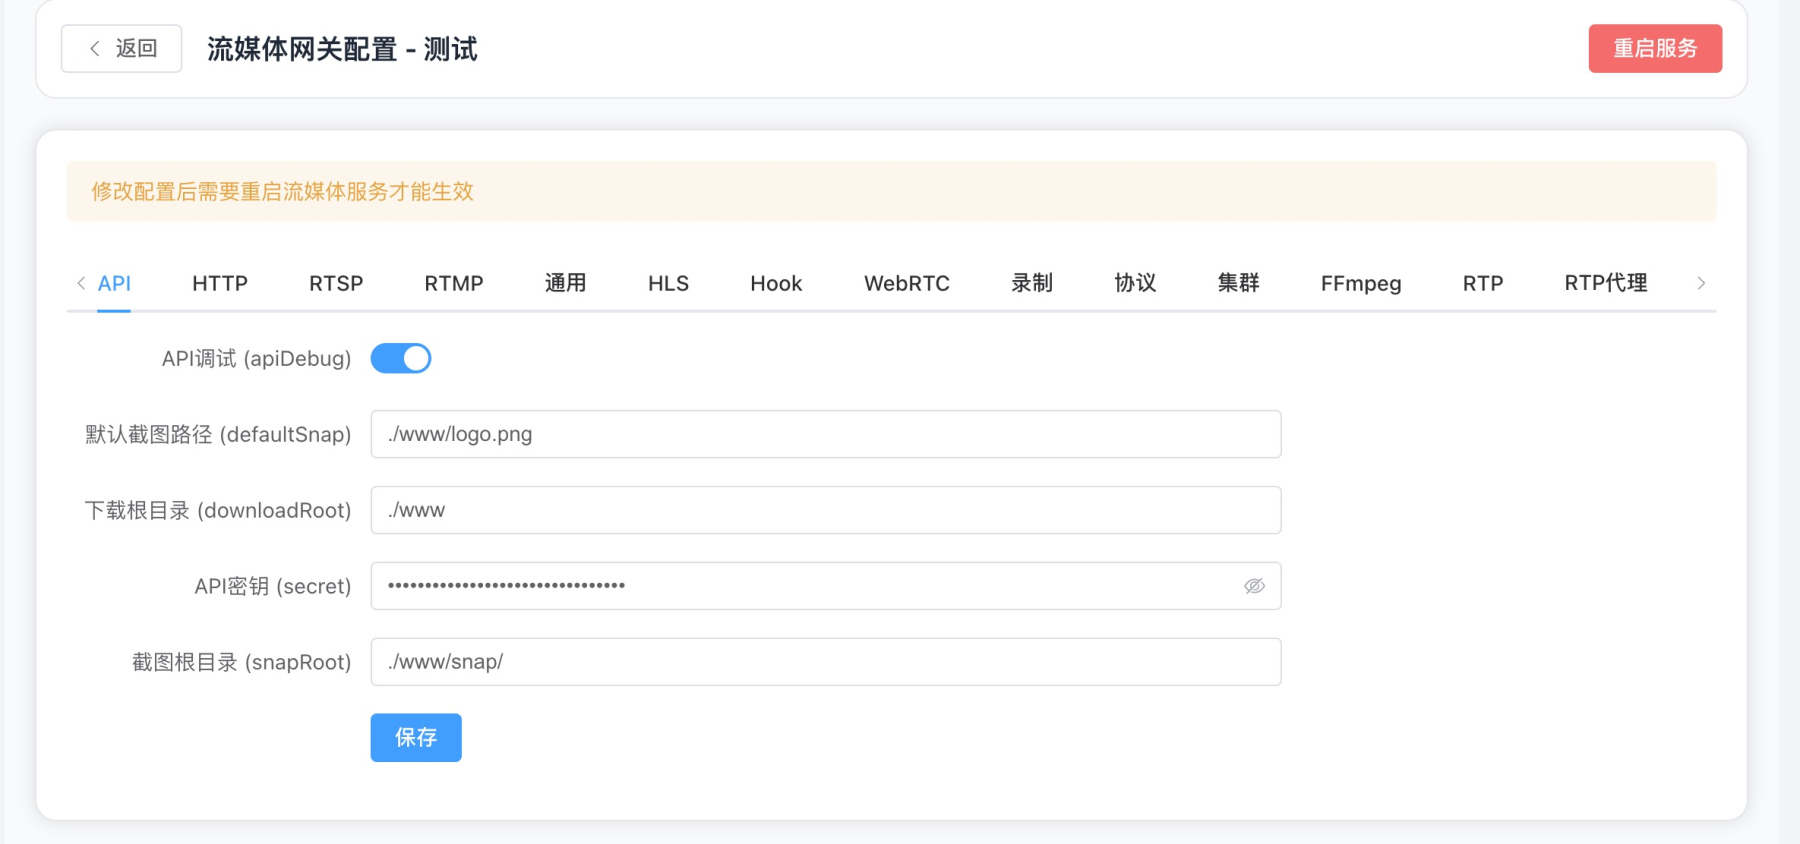Open the 通用 tab
This screenshot has height=844, width=1800.
point(565,283)
